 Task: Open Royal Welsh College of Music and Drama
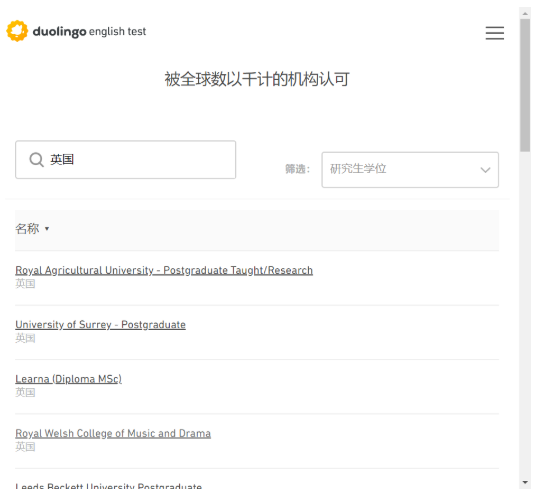pyautogui.click(x=113, y=433)
